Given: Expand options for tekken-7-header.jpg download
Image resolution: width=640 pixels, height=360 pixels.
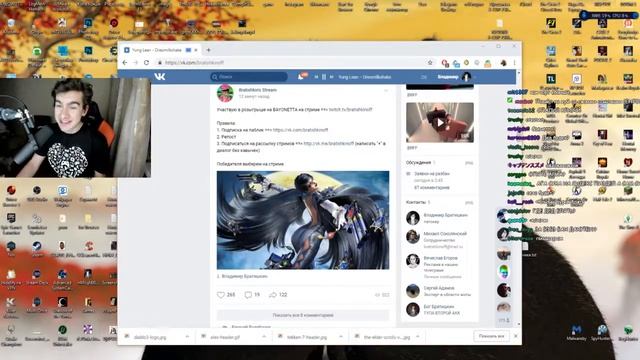Looking at the screenshot, I should [x=341, y=337].
